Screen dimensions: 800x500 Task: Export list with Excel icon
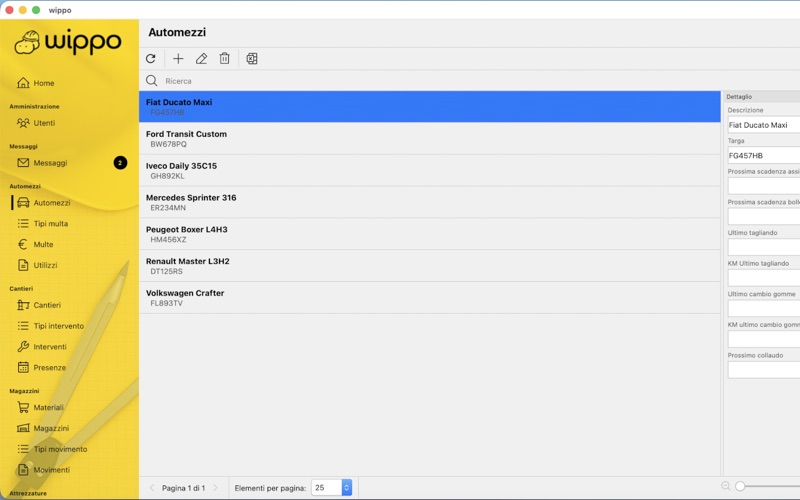click(x=252, y=59)
